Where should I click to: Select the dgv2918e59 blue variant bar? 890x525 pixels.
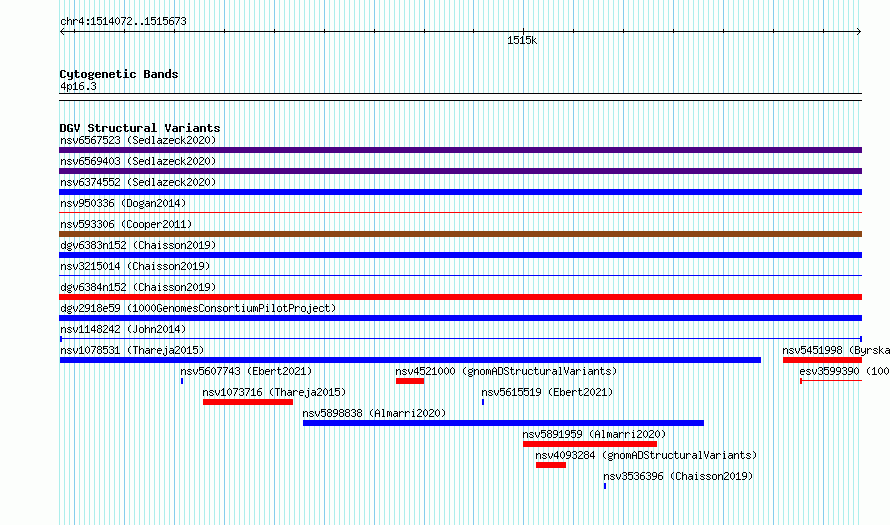pos(460,318)
